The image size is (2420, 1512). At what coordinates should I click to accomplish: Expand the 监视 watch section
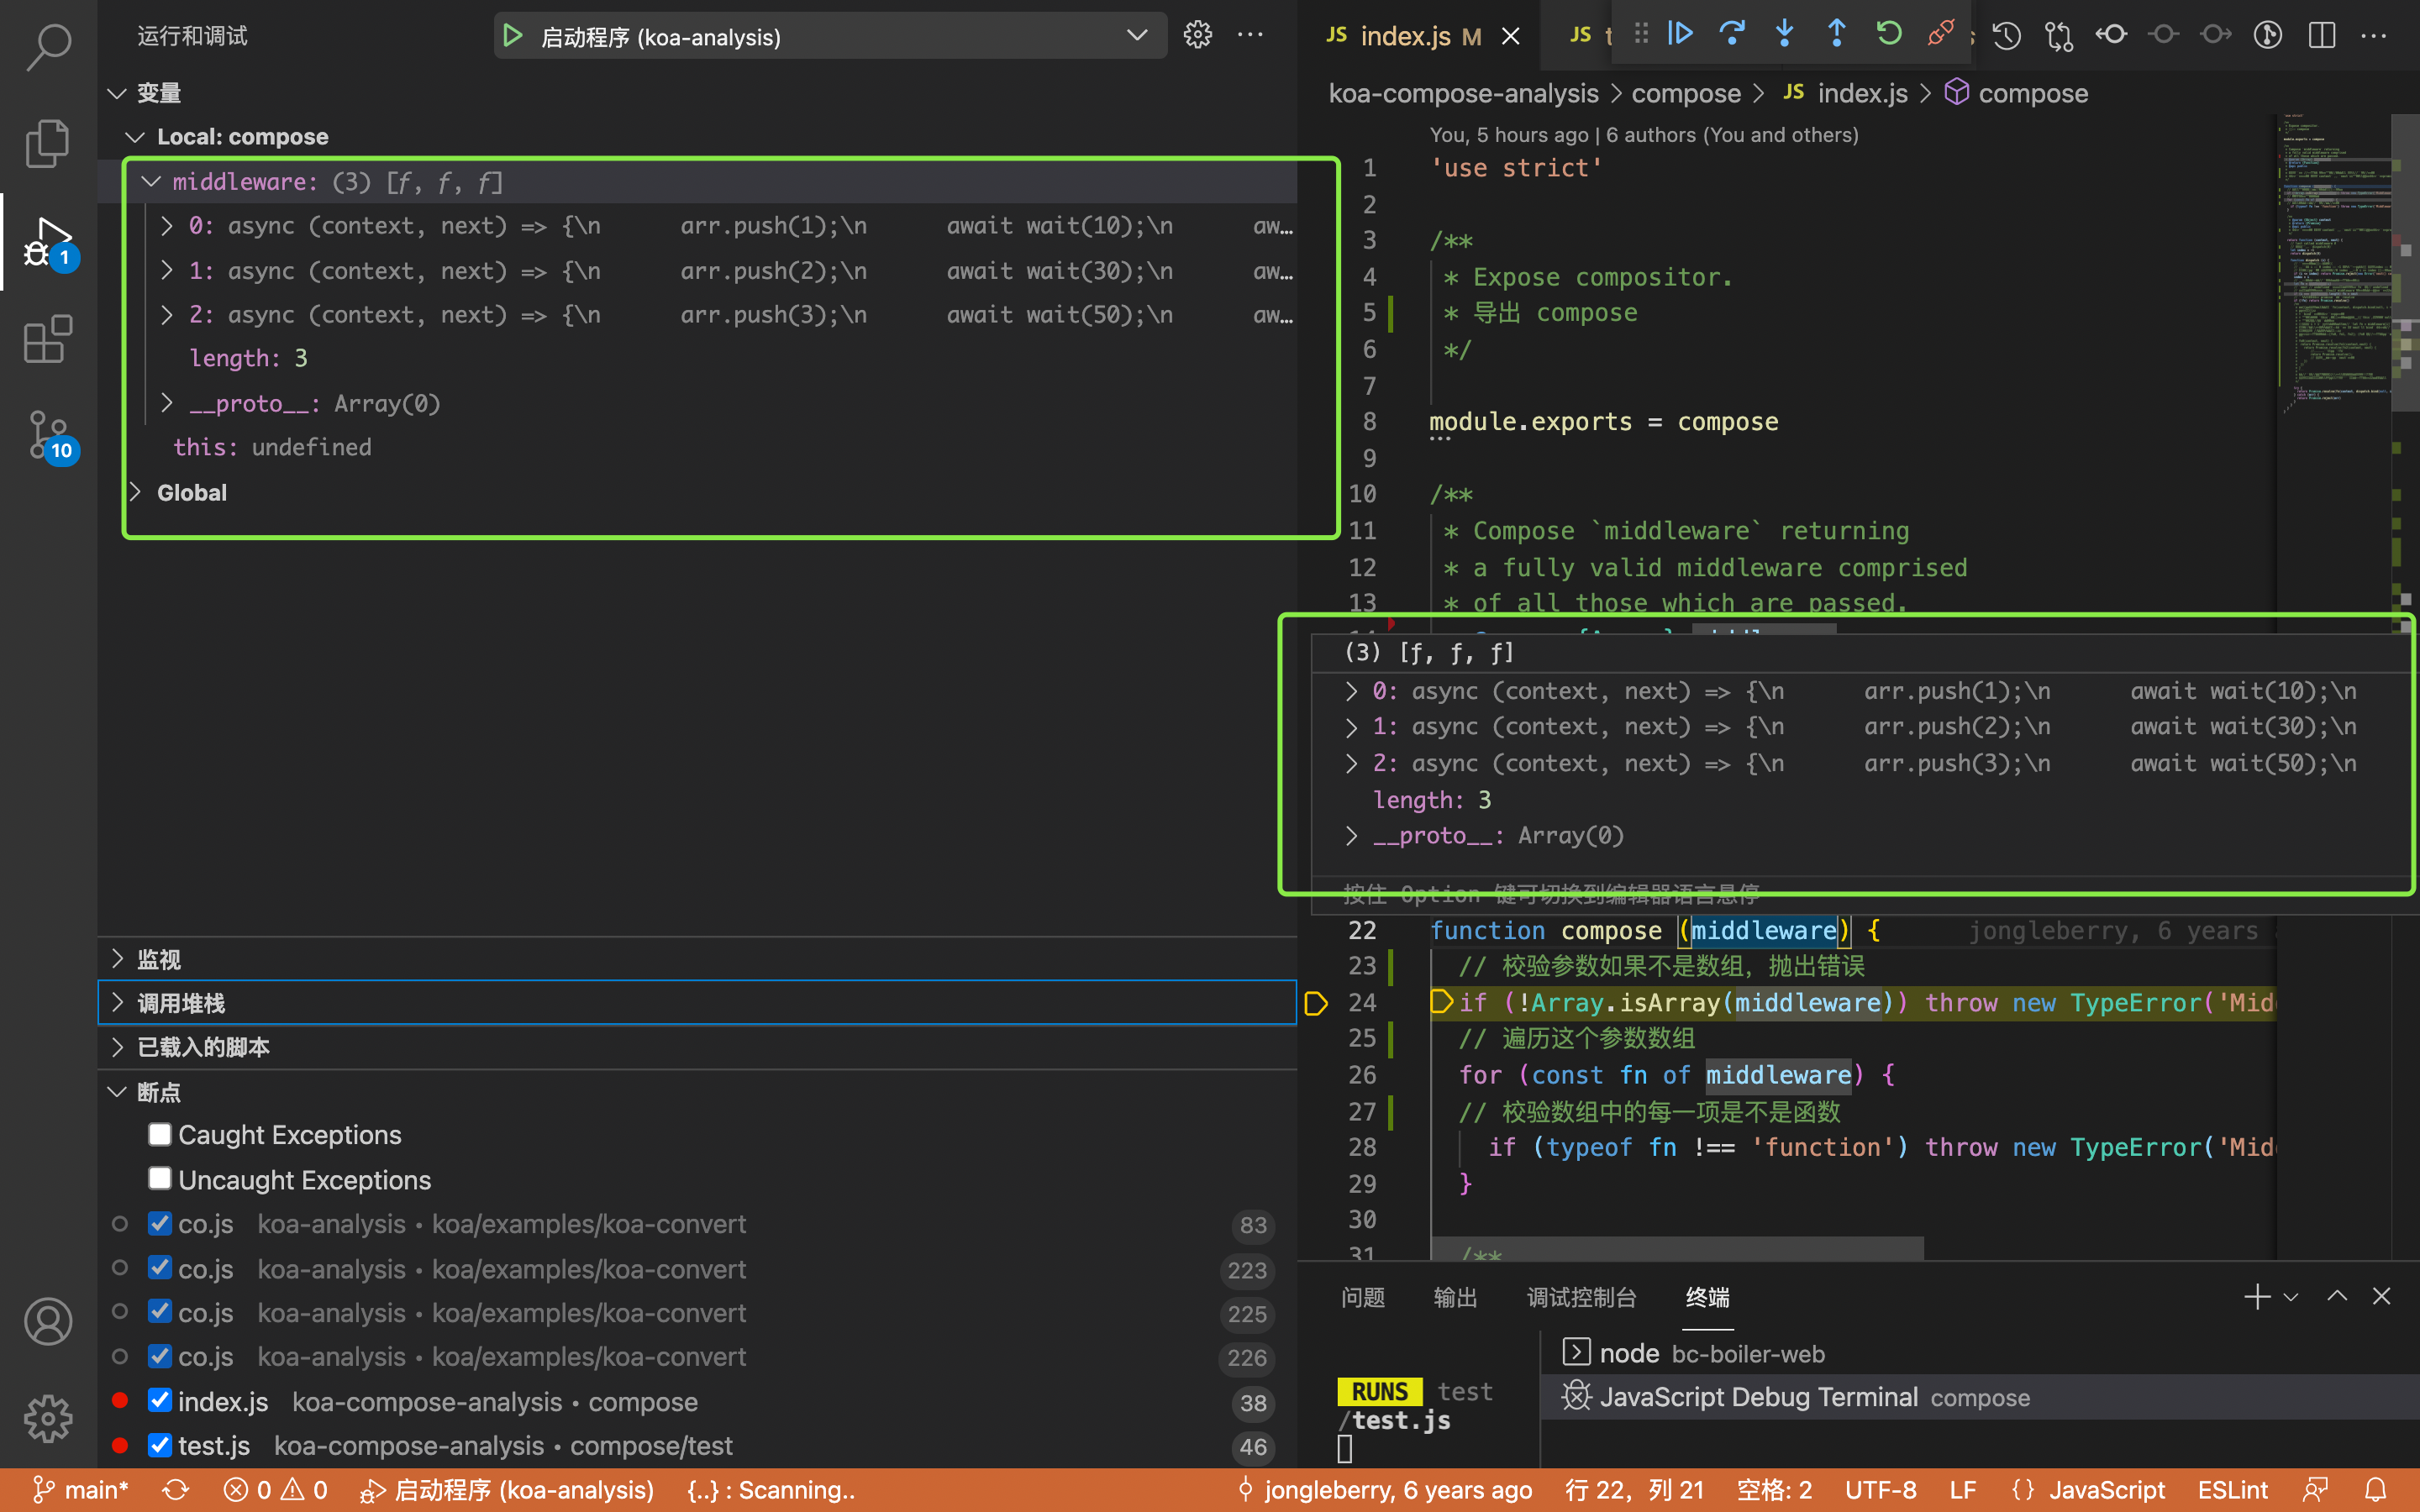117,959
